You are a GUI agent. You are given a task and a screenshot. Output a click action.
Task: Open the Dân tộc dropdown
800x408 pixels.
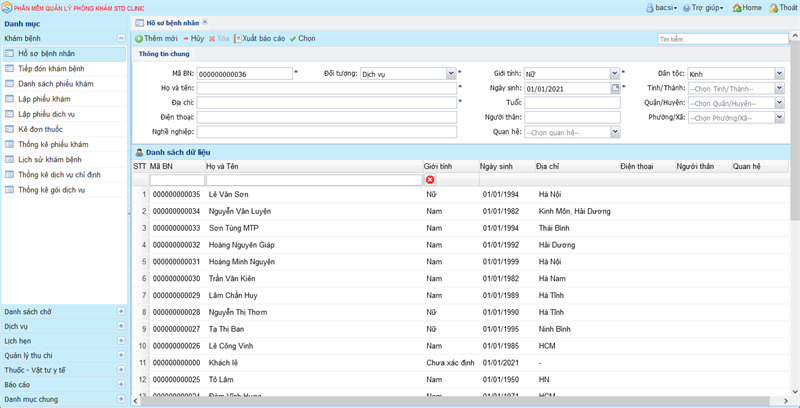pos(779,73)
